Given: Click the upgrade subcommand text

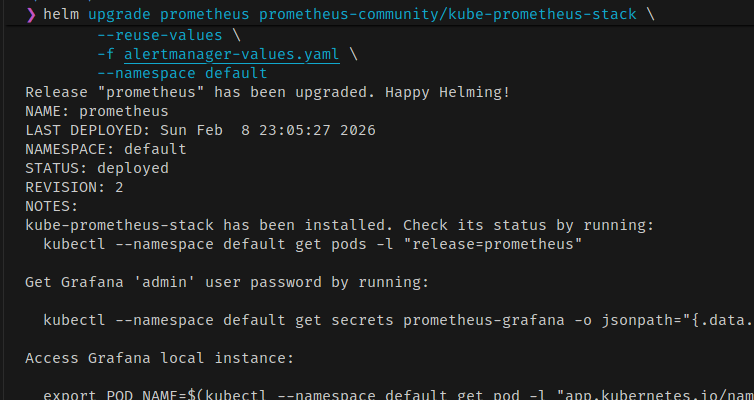Looking at the screenshot, I should [x=121, y=17].
